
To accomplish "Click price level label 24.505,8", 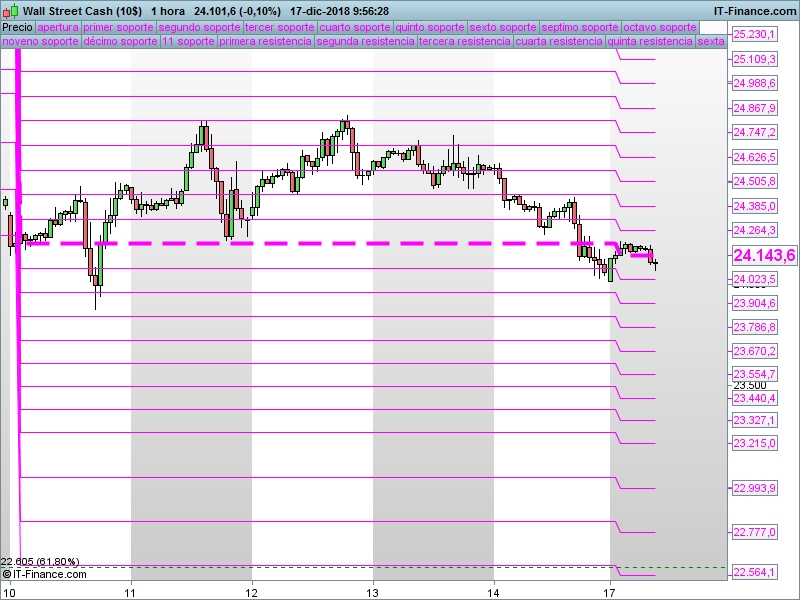I will [755, 181].
